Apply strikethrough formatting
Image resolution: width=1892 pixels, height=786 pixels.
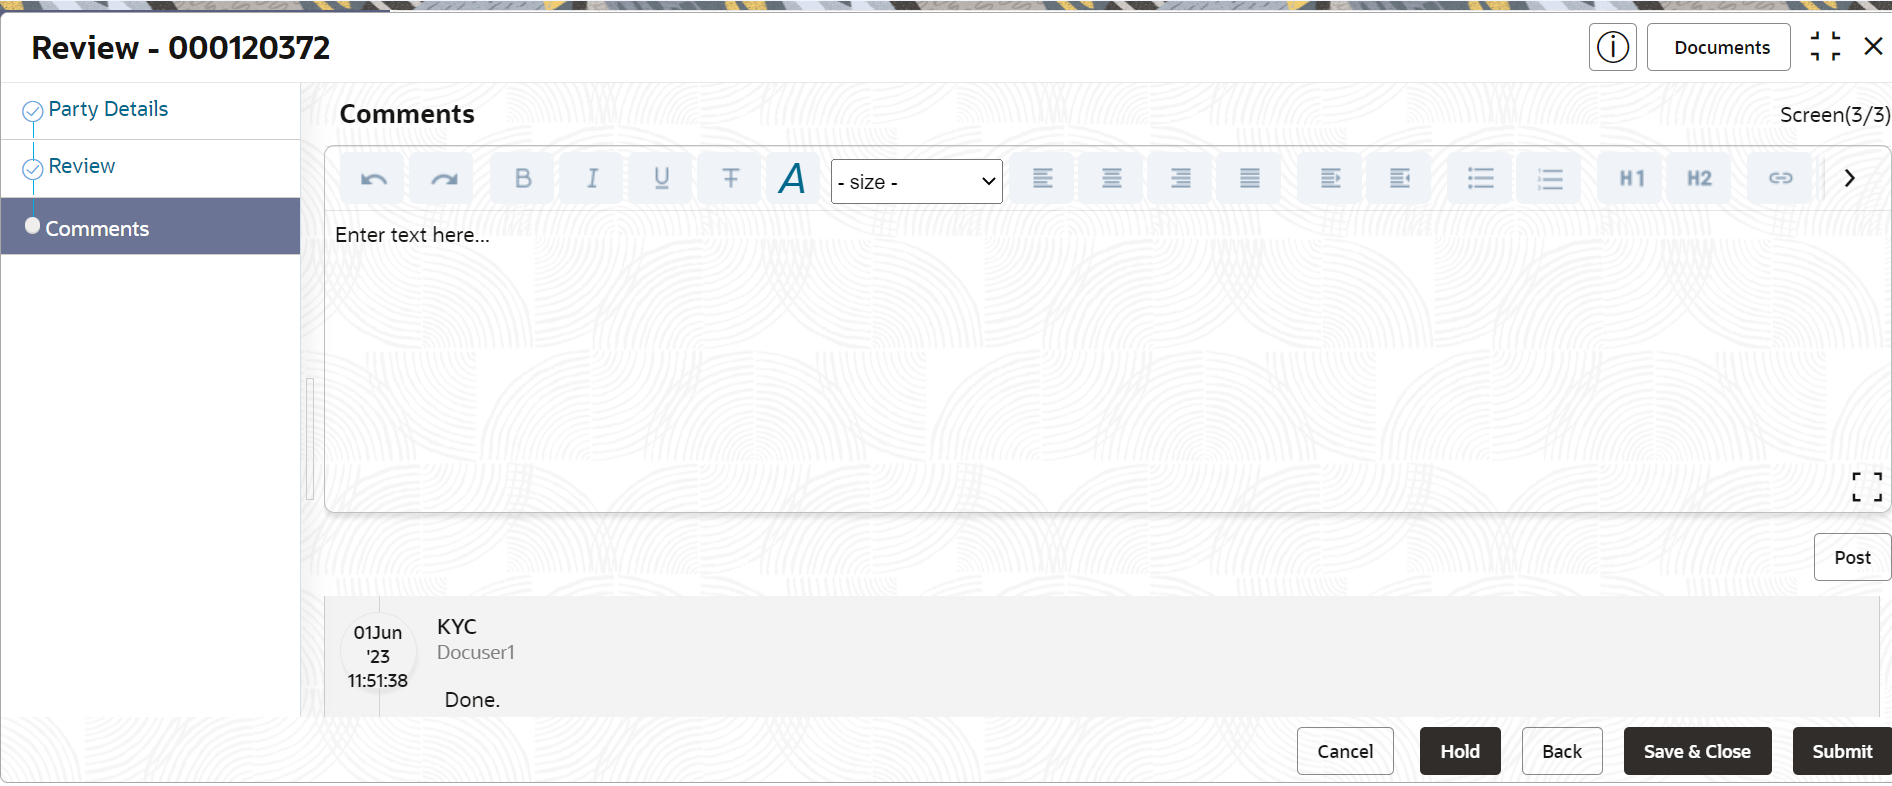[731, 179]
